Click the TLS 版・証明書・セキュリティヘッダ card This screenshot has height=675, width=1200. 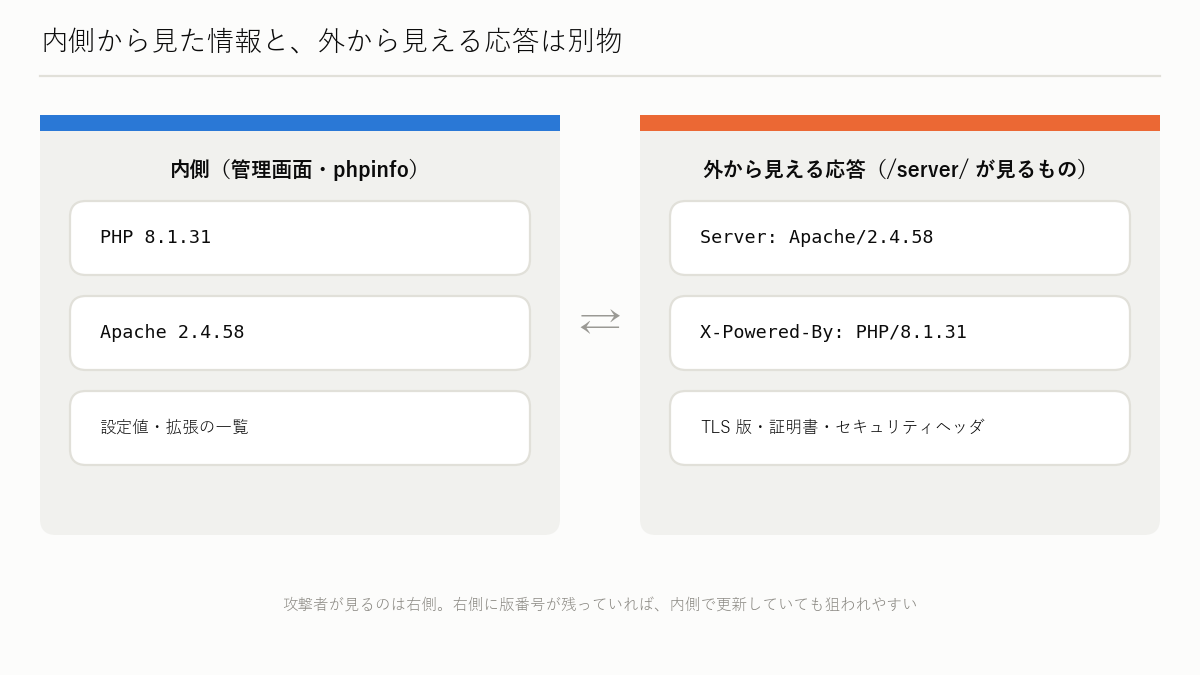[900, 428]
